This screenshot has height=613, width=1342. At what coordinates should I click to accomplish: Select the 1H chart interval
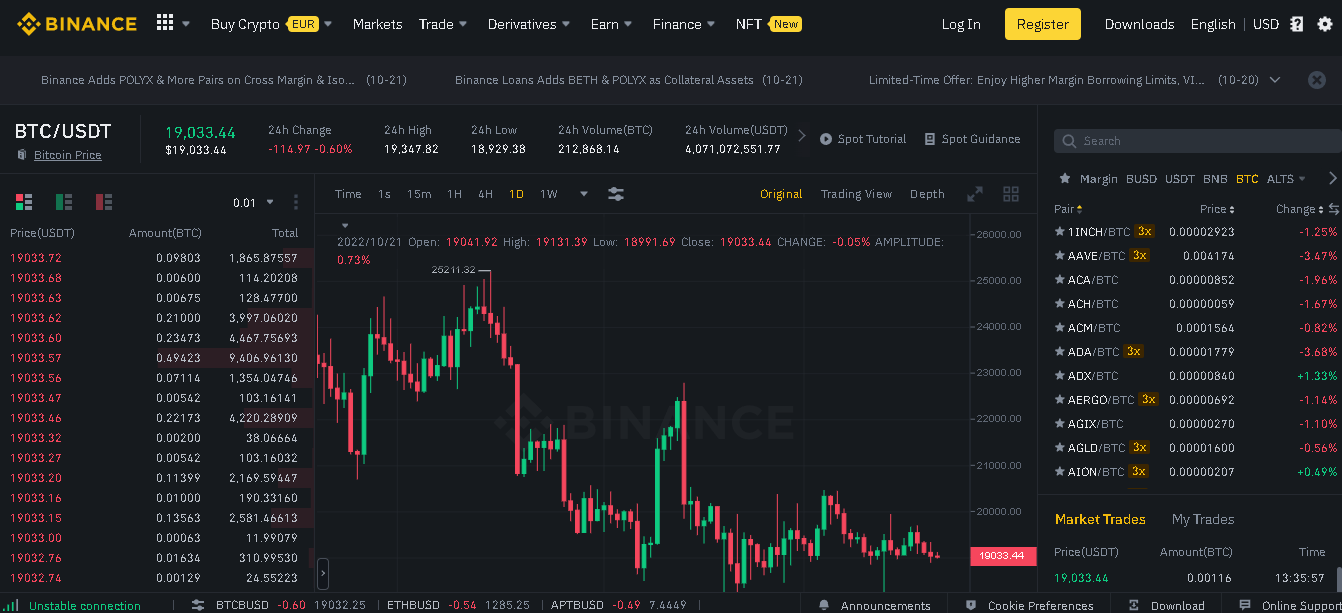tap(454, 194)
